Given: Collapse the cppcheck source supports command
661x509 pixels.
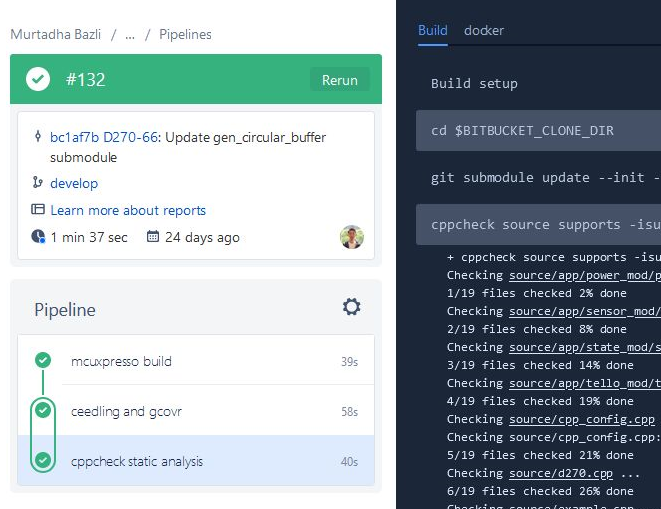Looking at the screenshot, I should pos(539,225).
